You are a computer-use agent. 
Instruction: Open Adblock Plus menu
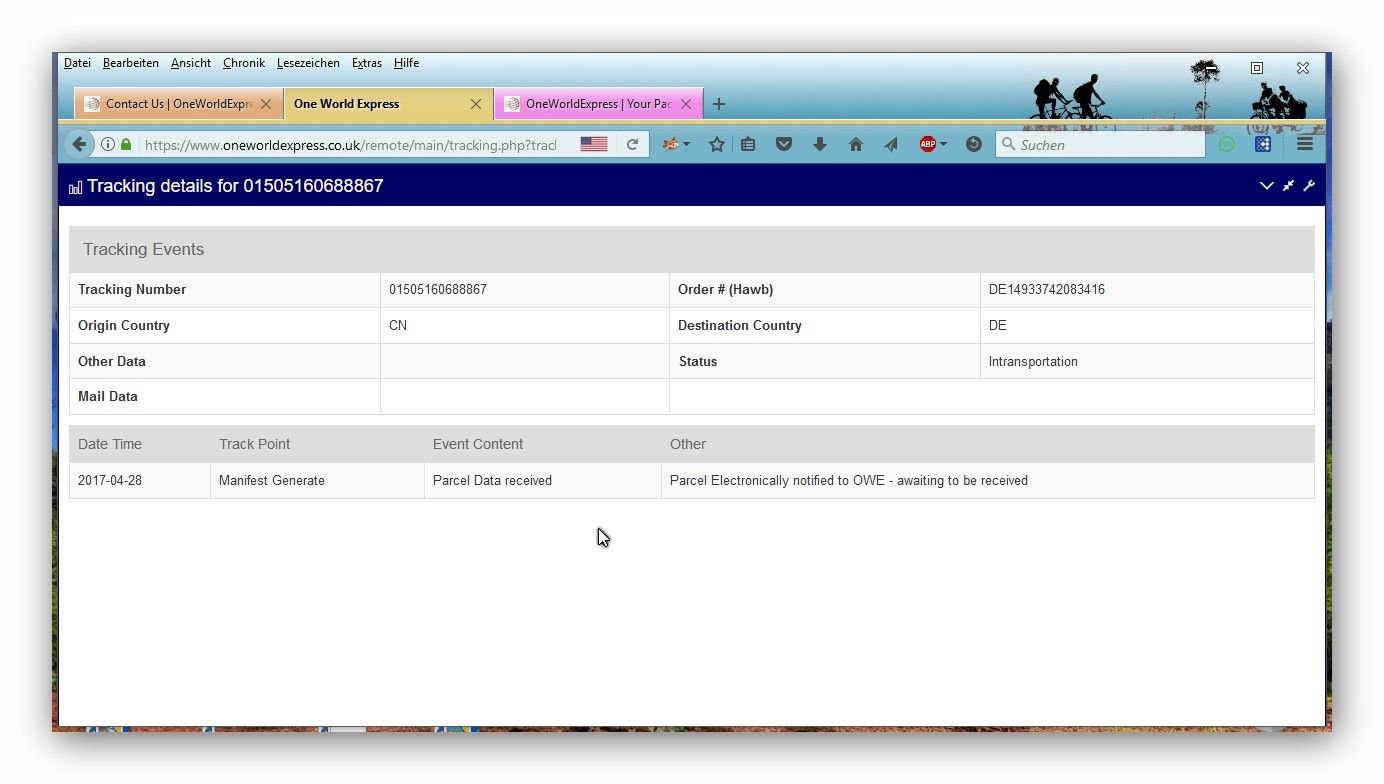[x=933, y=144]
